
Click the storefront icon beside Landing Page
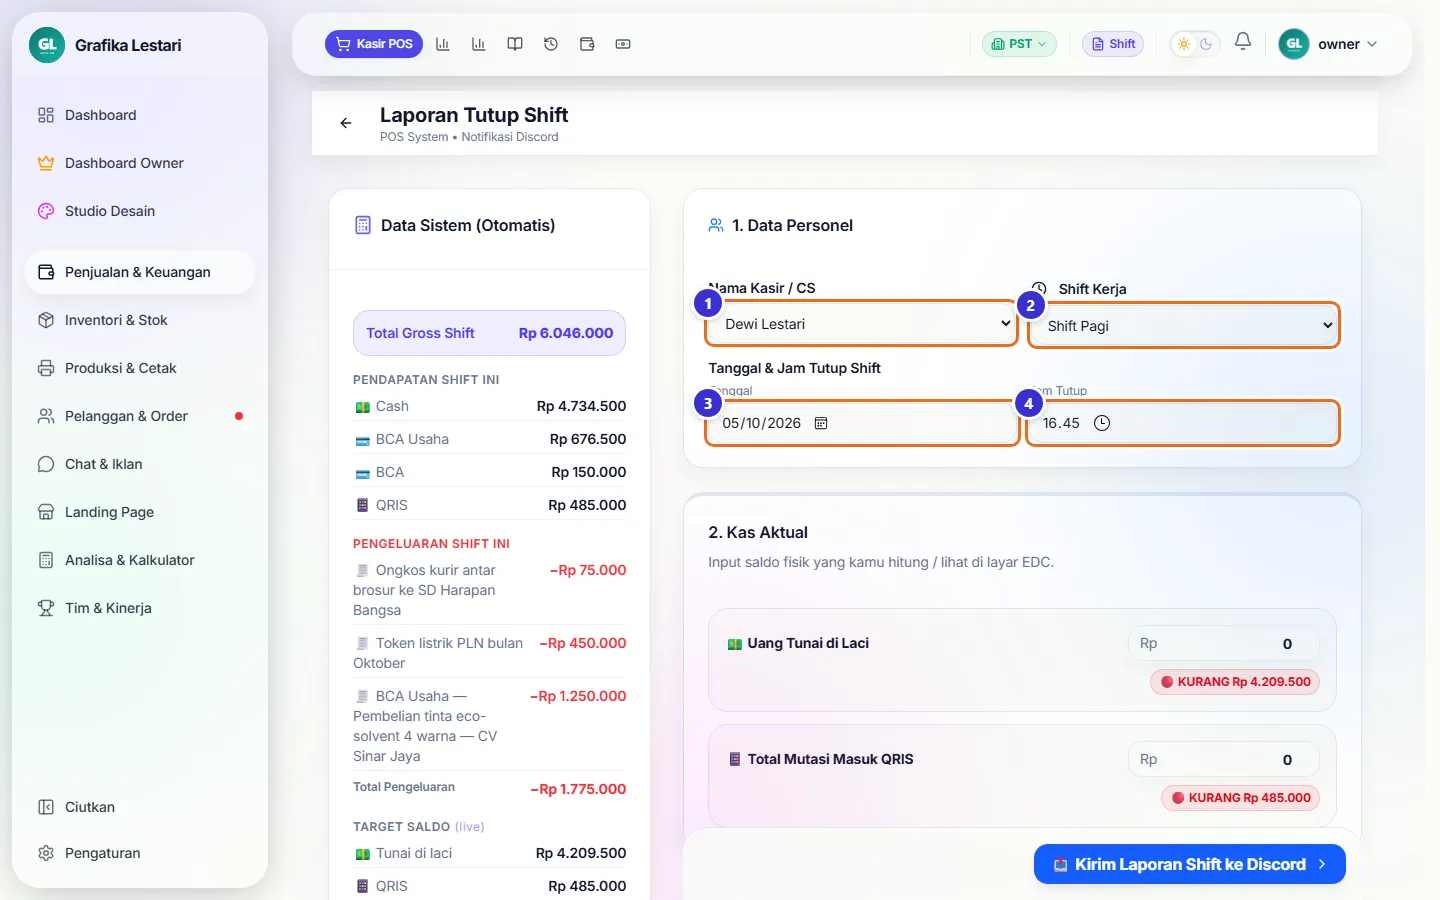coord(46,512)
